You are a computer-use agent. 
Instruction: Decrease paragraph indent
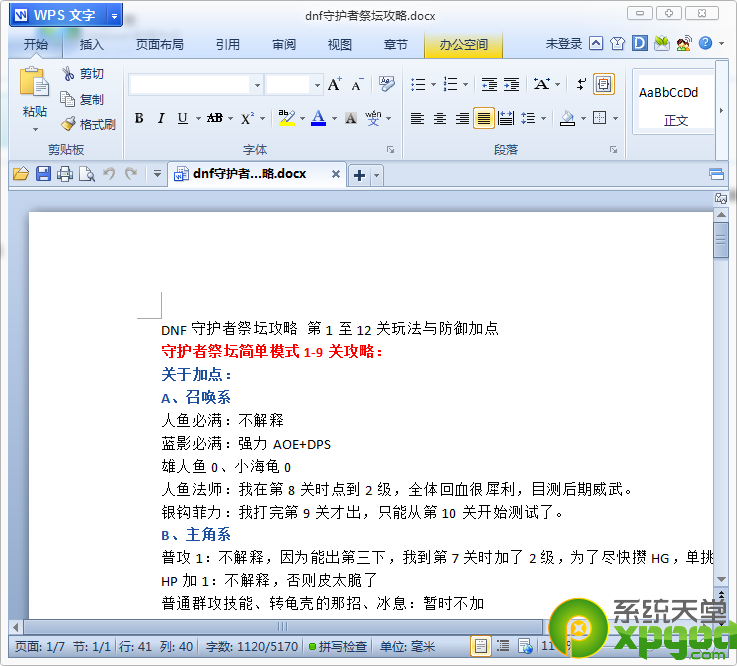point(489,85)
